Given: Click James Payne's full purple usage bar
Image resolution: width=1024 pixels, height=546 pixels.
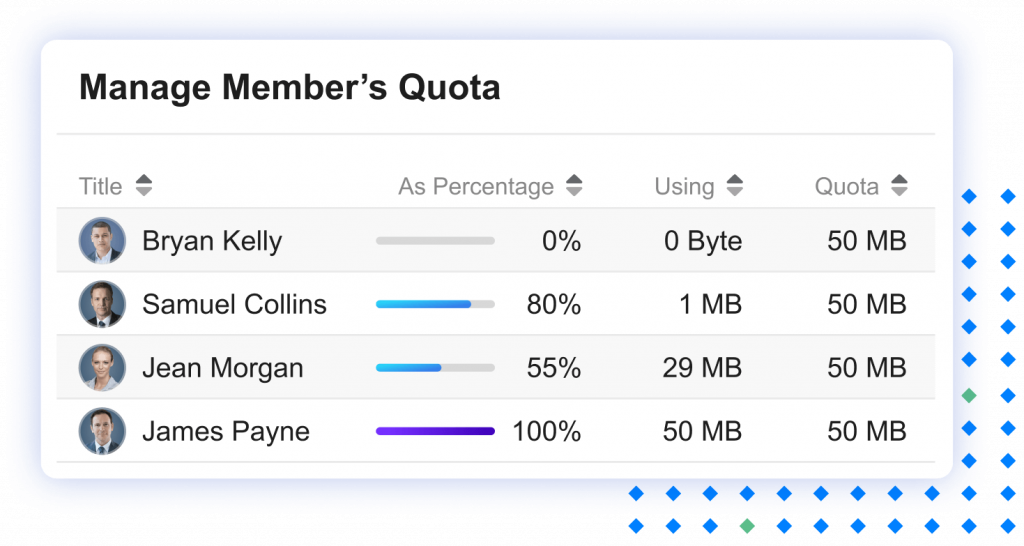Looking at the screenshot, I should pyautogui.click(x=435, y=431).
